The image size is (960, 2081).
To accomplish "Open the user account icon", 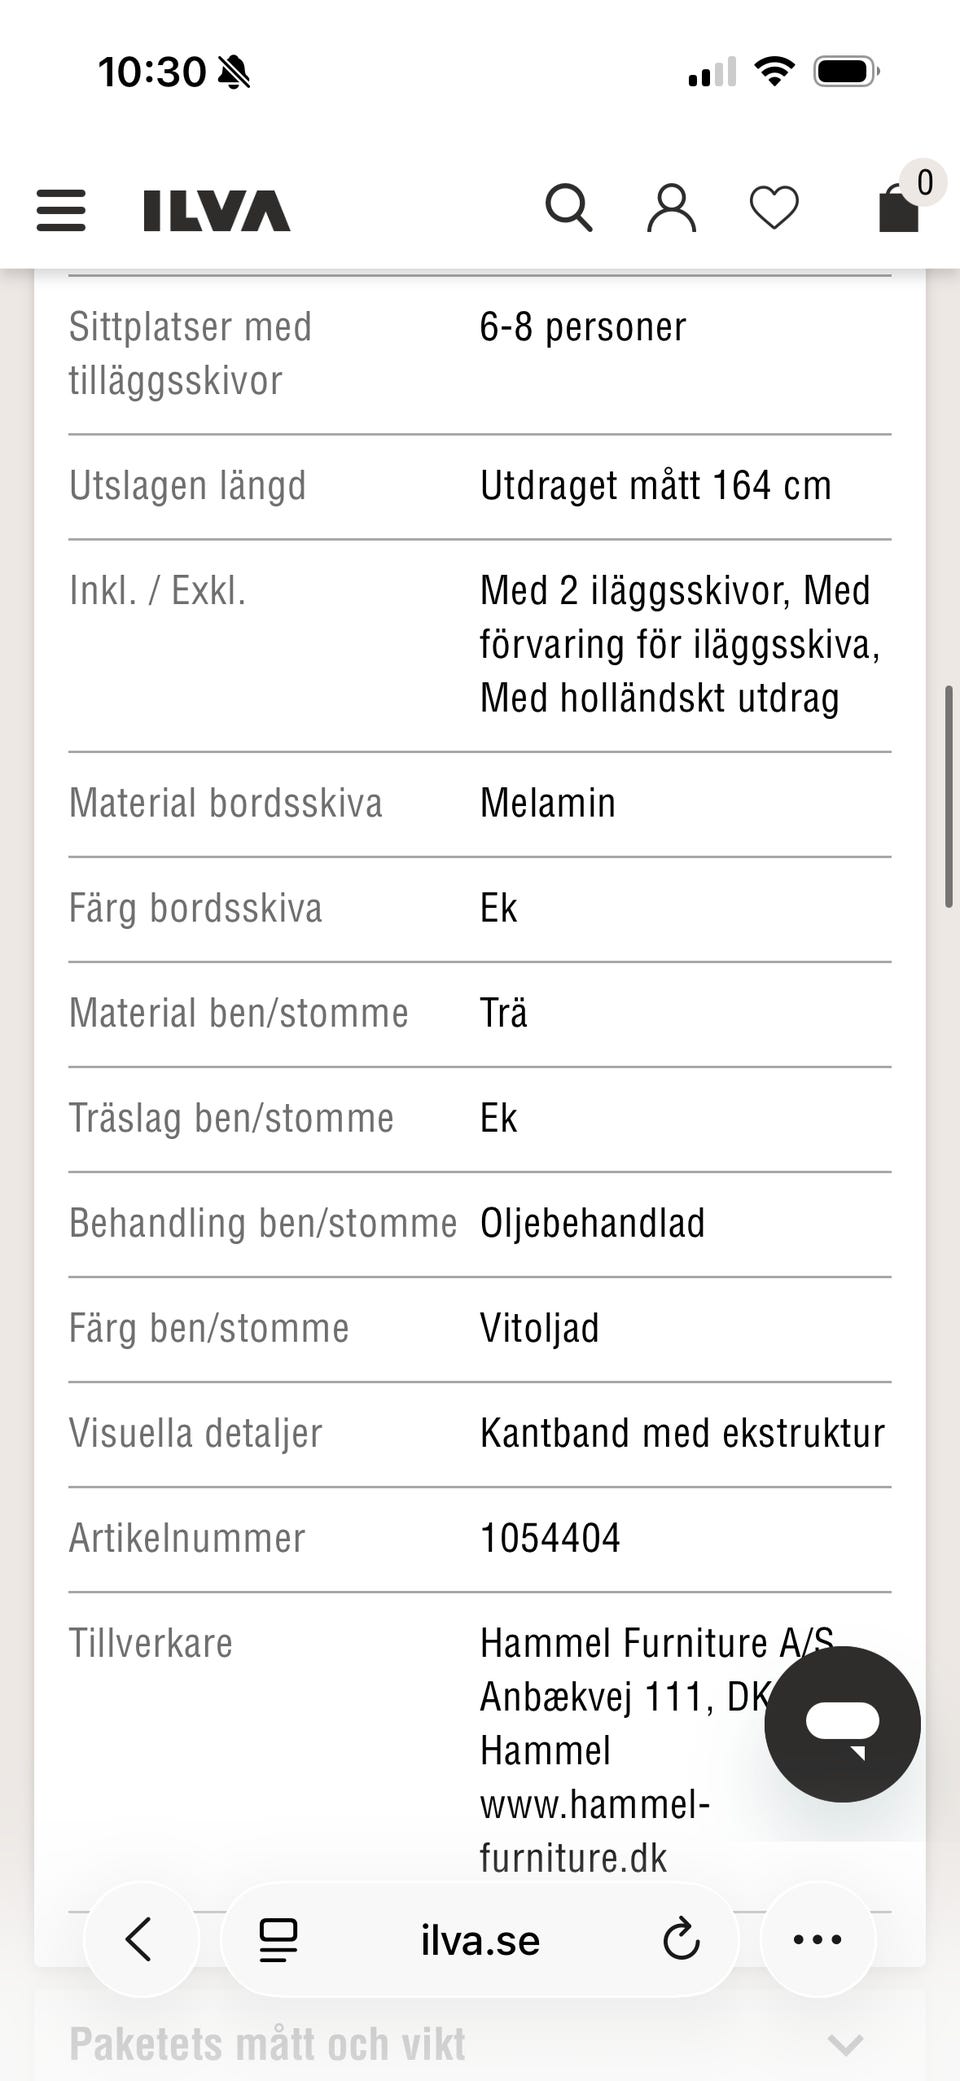I will pos(671,208).
